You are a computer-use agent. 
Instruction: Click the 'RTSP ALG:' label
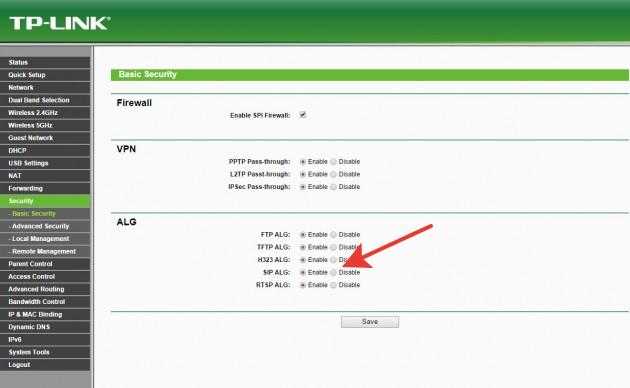(x=273, y=285)
